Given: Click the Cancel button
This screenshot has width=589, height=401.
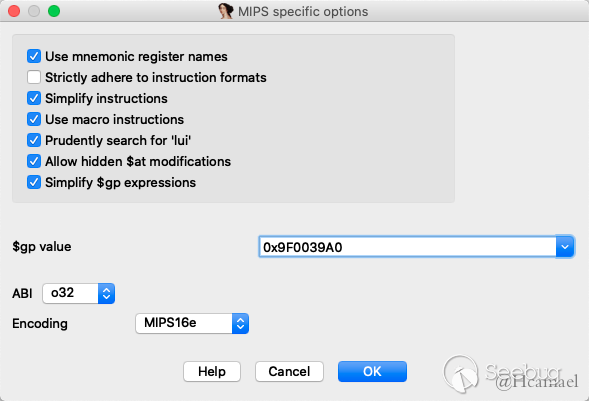Looking at the screenshot, I should pyautogui.click(x=289, y=372).
